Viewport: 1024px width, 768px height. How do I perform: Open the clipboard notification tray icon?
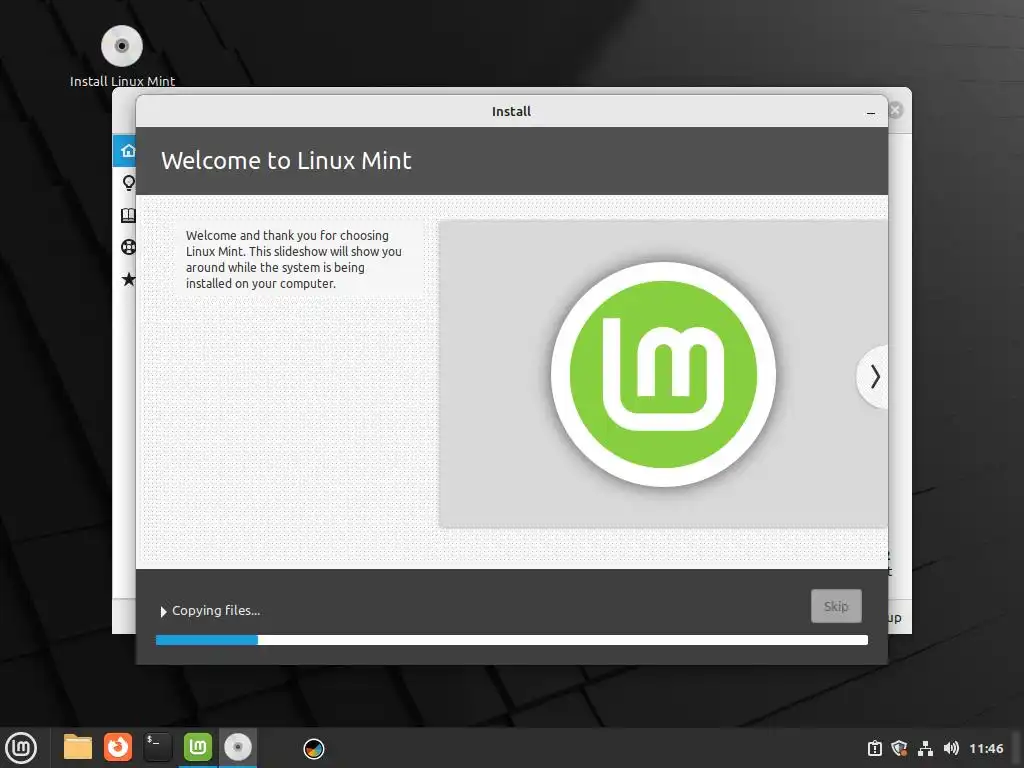click(874, 748)
